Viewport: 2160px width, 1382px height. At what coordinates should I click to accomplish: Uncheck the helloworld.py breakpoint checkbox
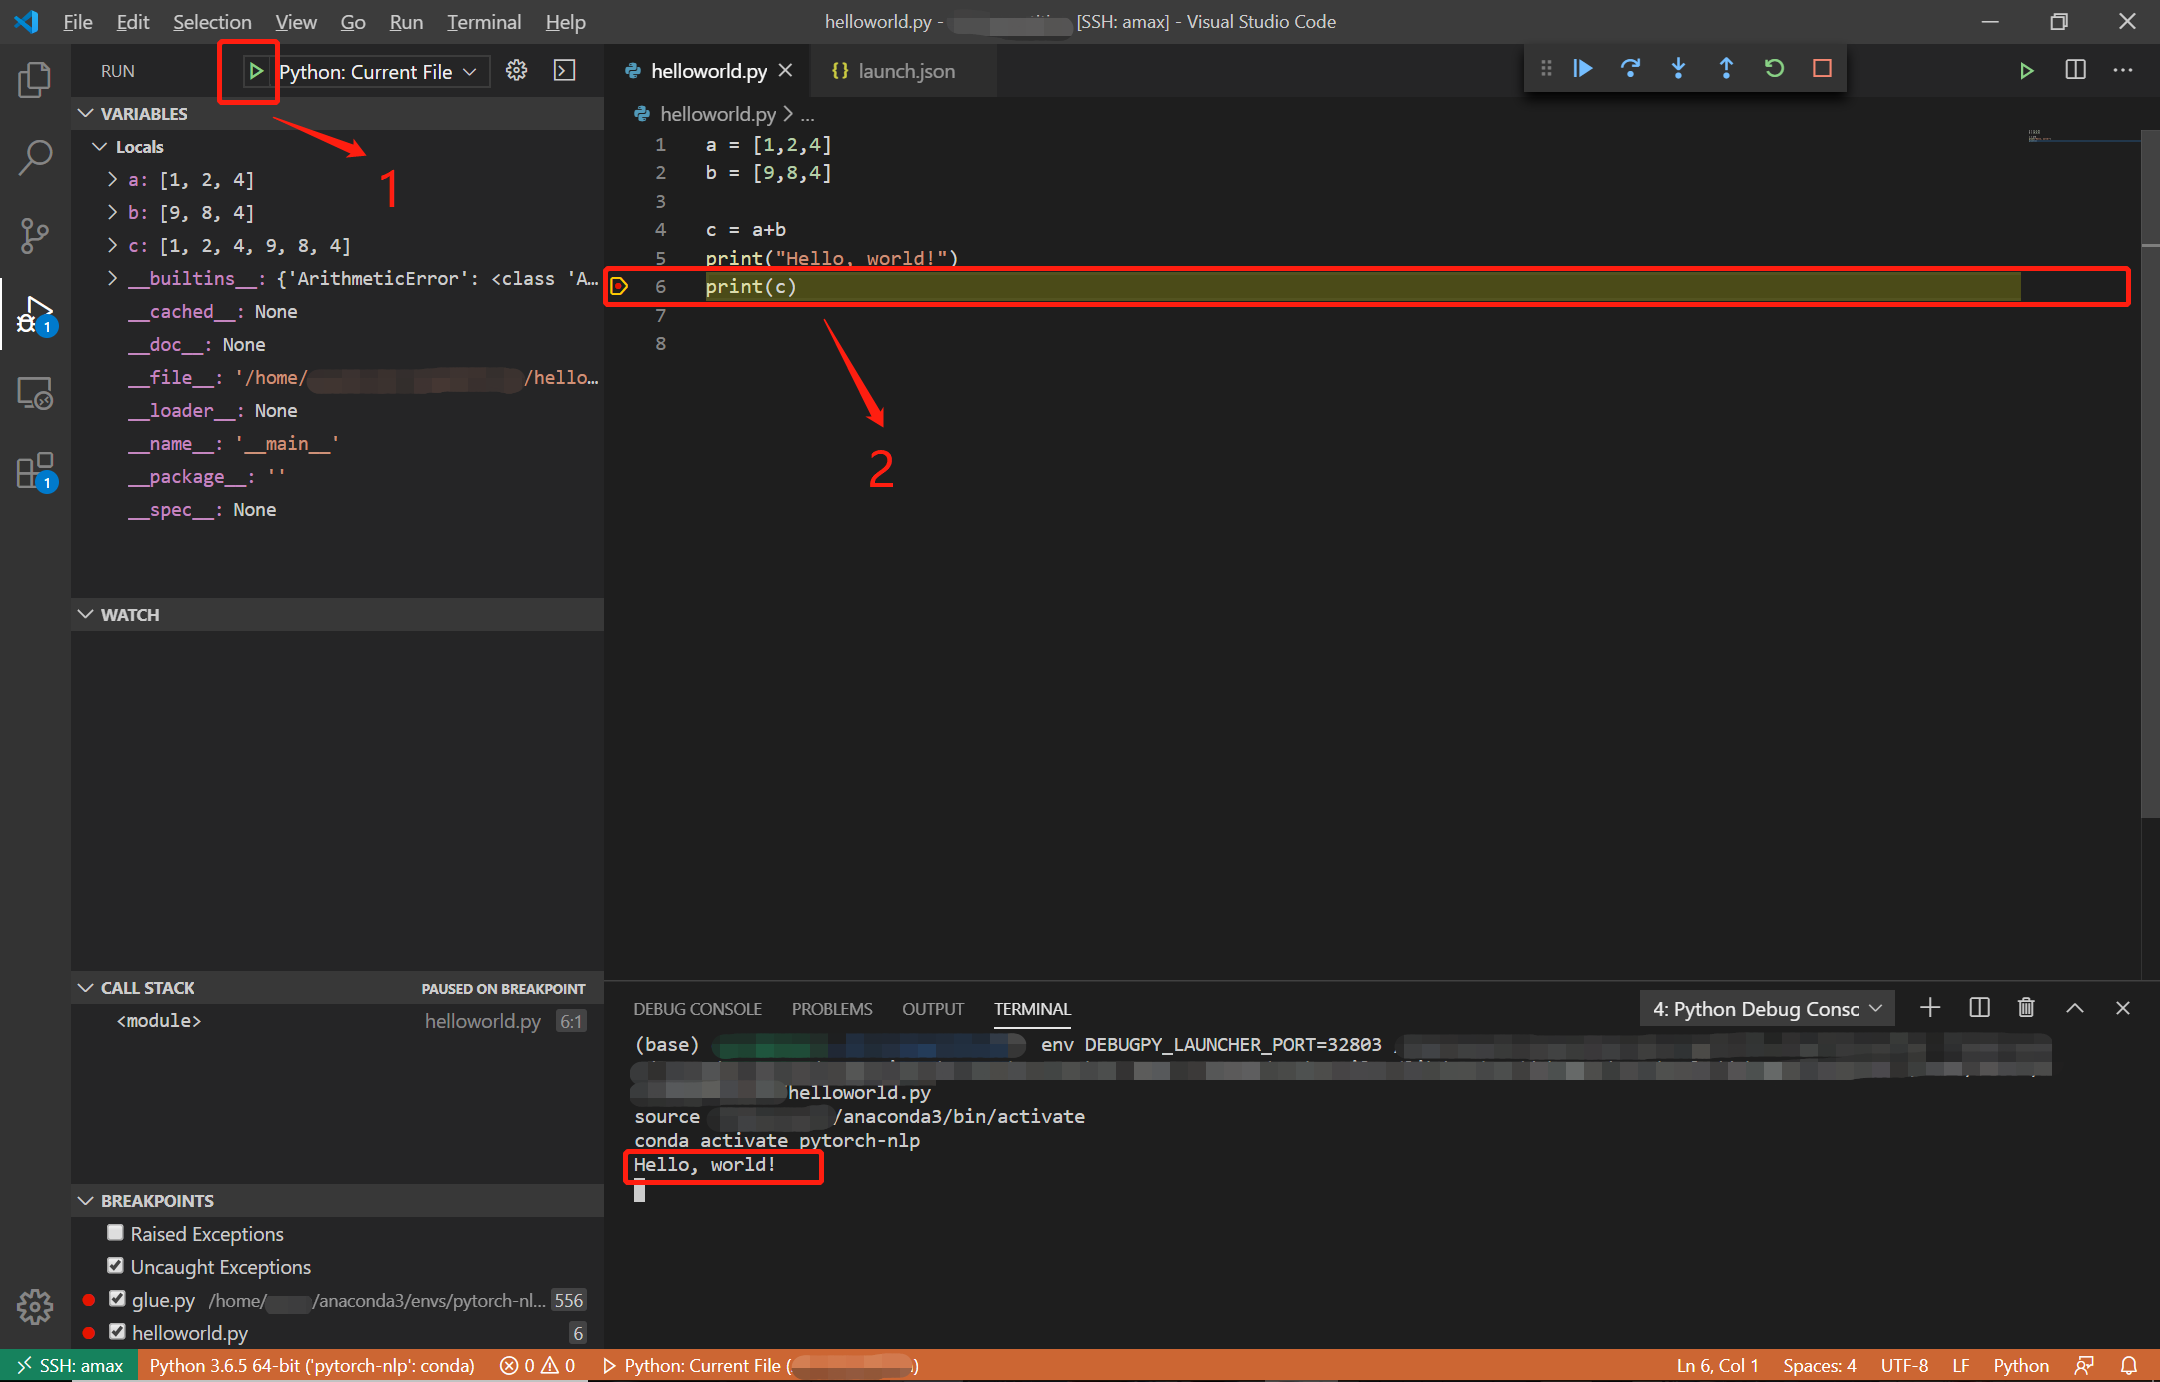[x=117, y=1332]
